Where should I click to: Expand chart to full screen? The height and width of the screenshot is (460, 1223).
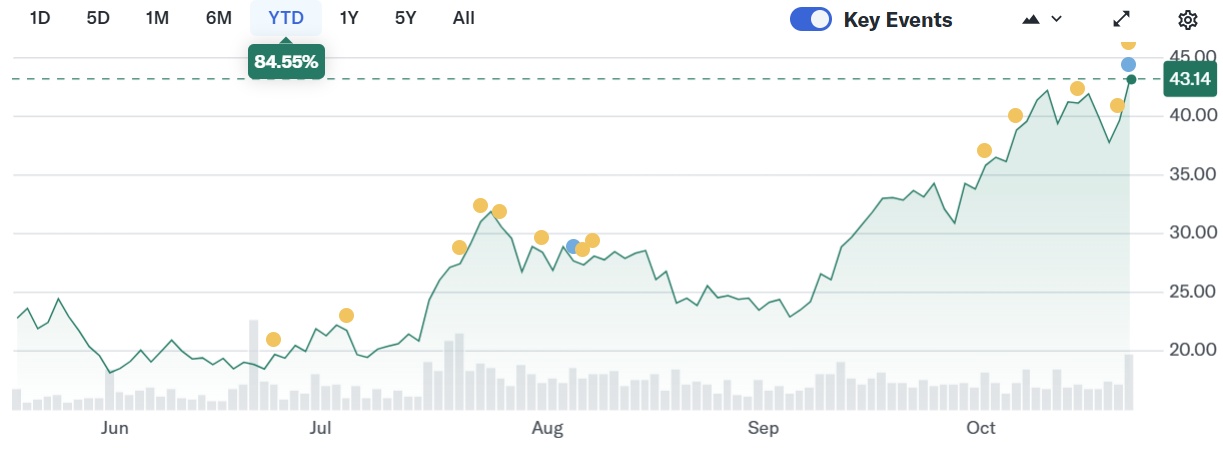pyautogui.click(x=1122, y=19)
